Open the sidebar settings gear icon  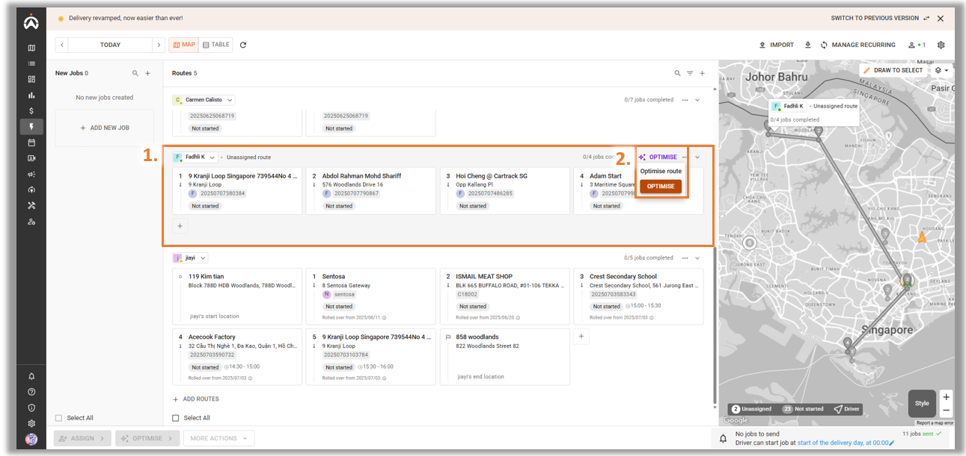(31, 423)
